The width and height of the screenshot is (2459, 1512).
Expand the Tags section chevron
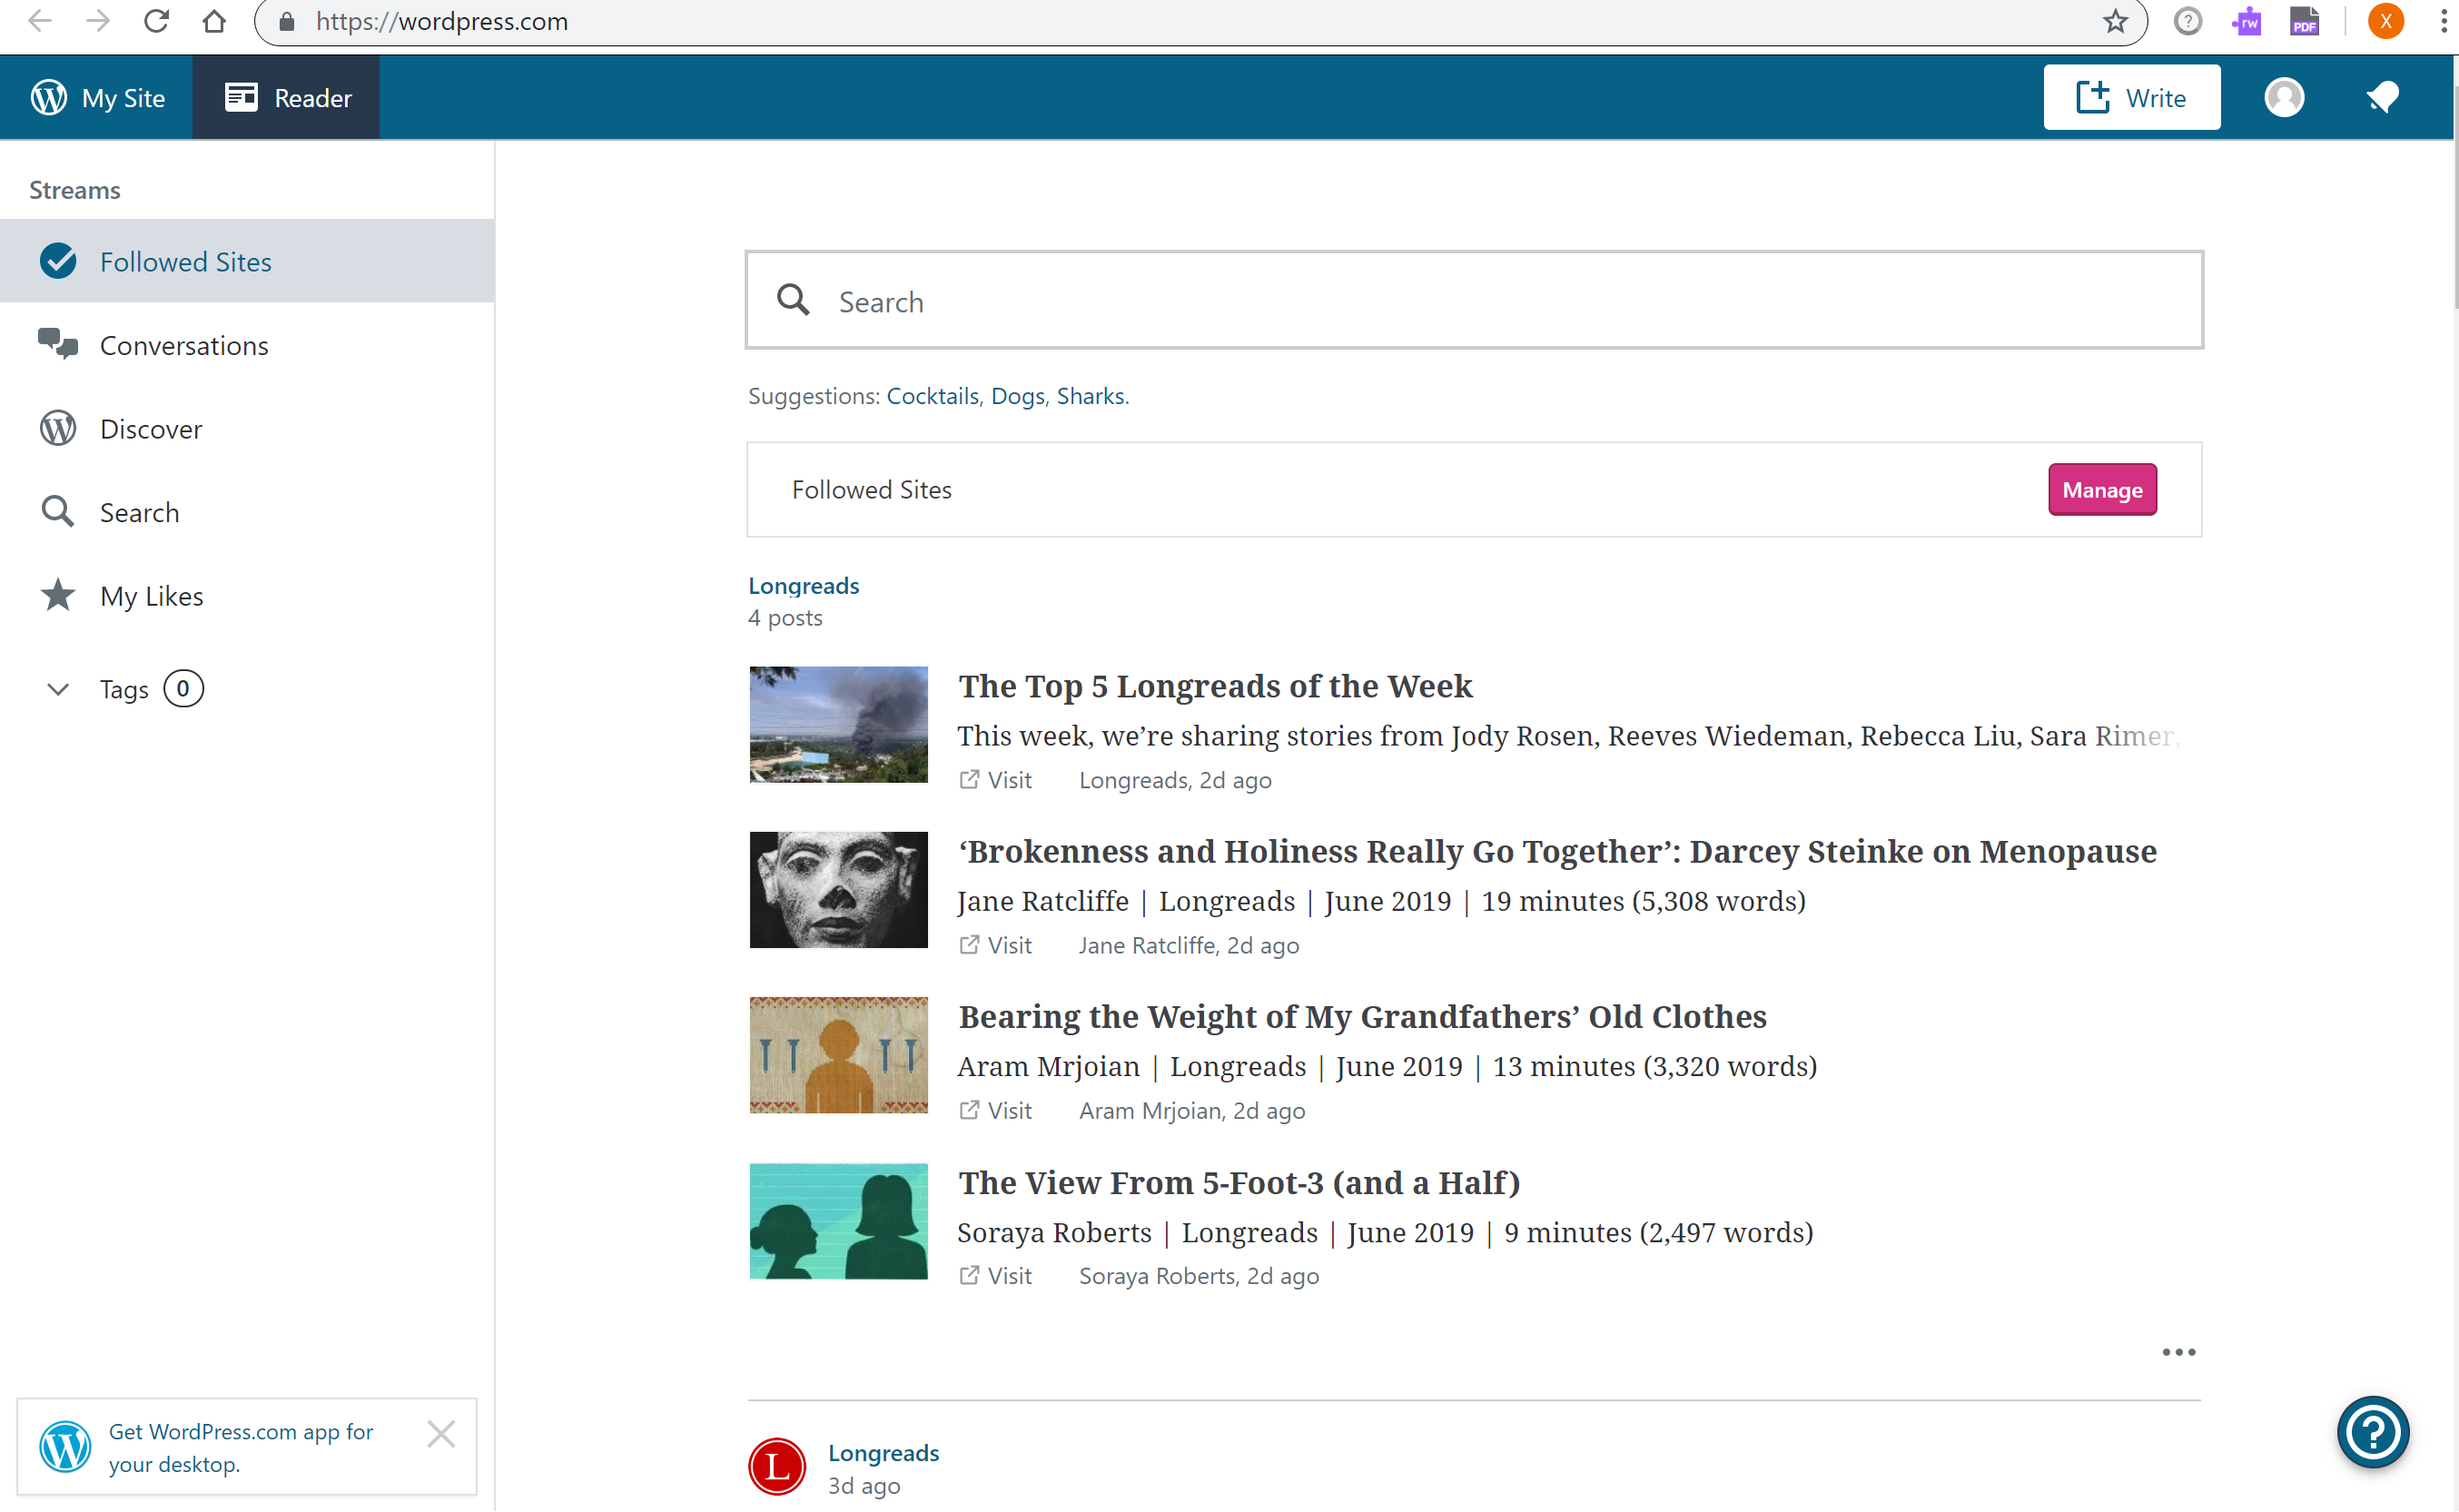click(x=58, y=689)
